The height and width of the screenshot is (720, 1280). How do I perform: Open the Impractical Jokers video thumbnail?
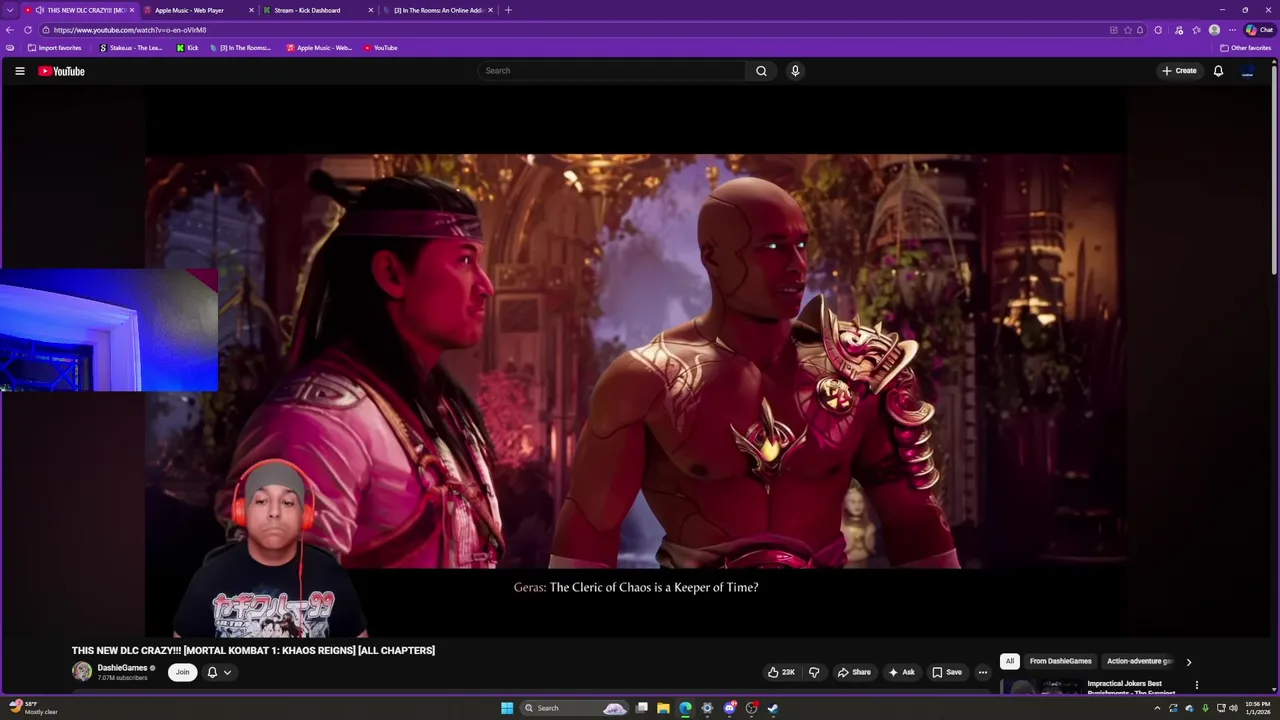(1040, 687)
